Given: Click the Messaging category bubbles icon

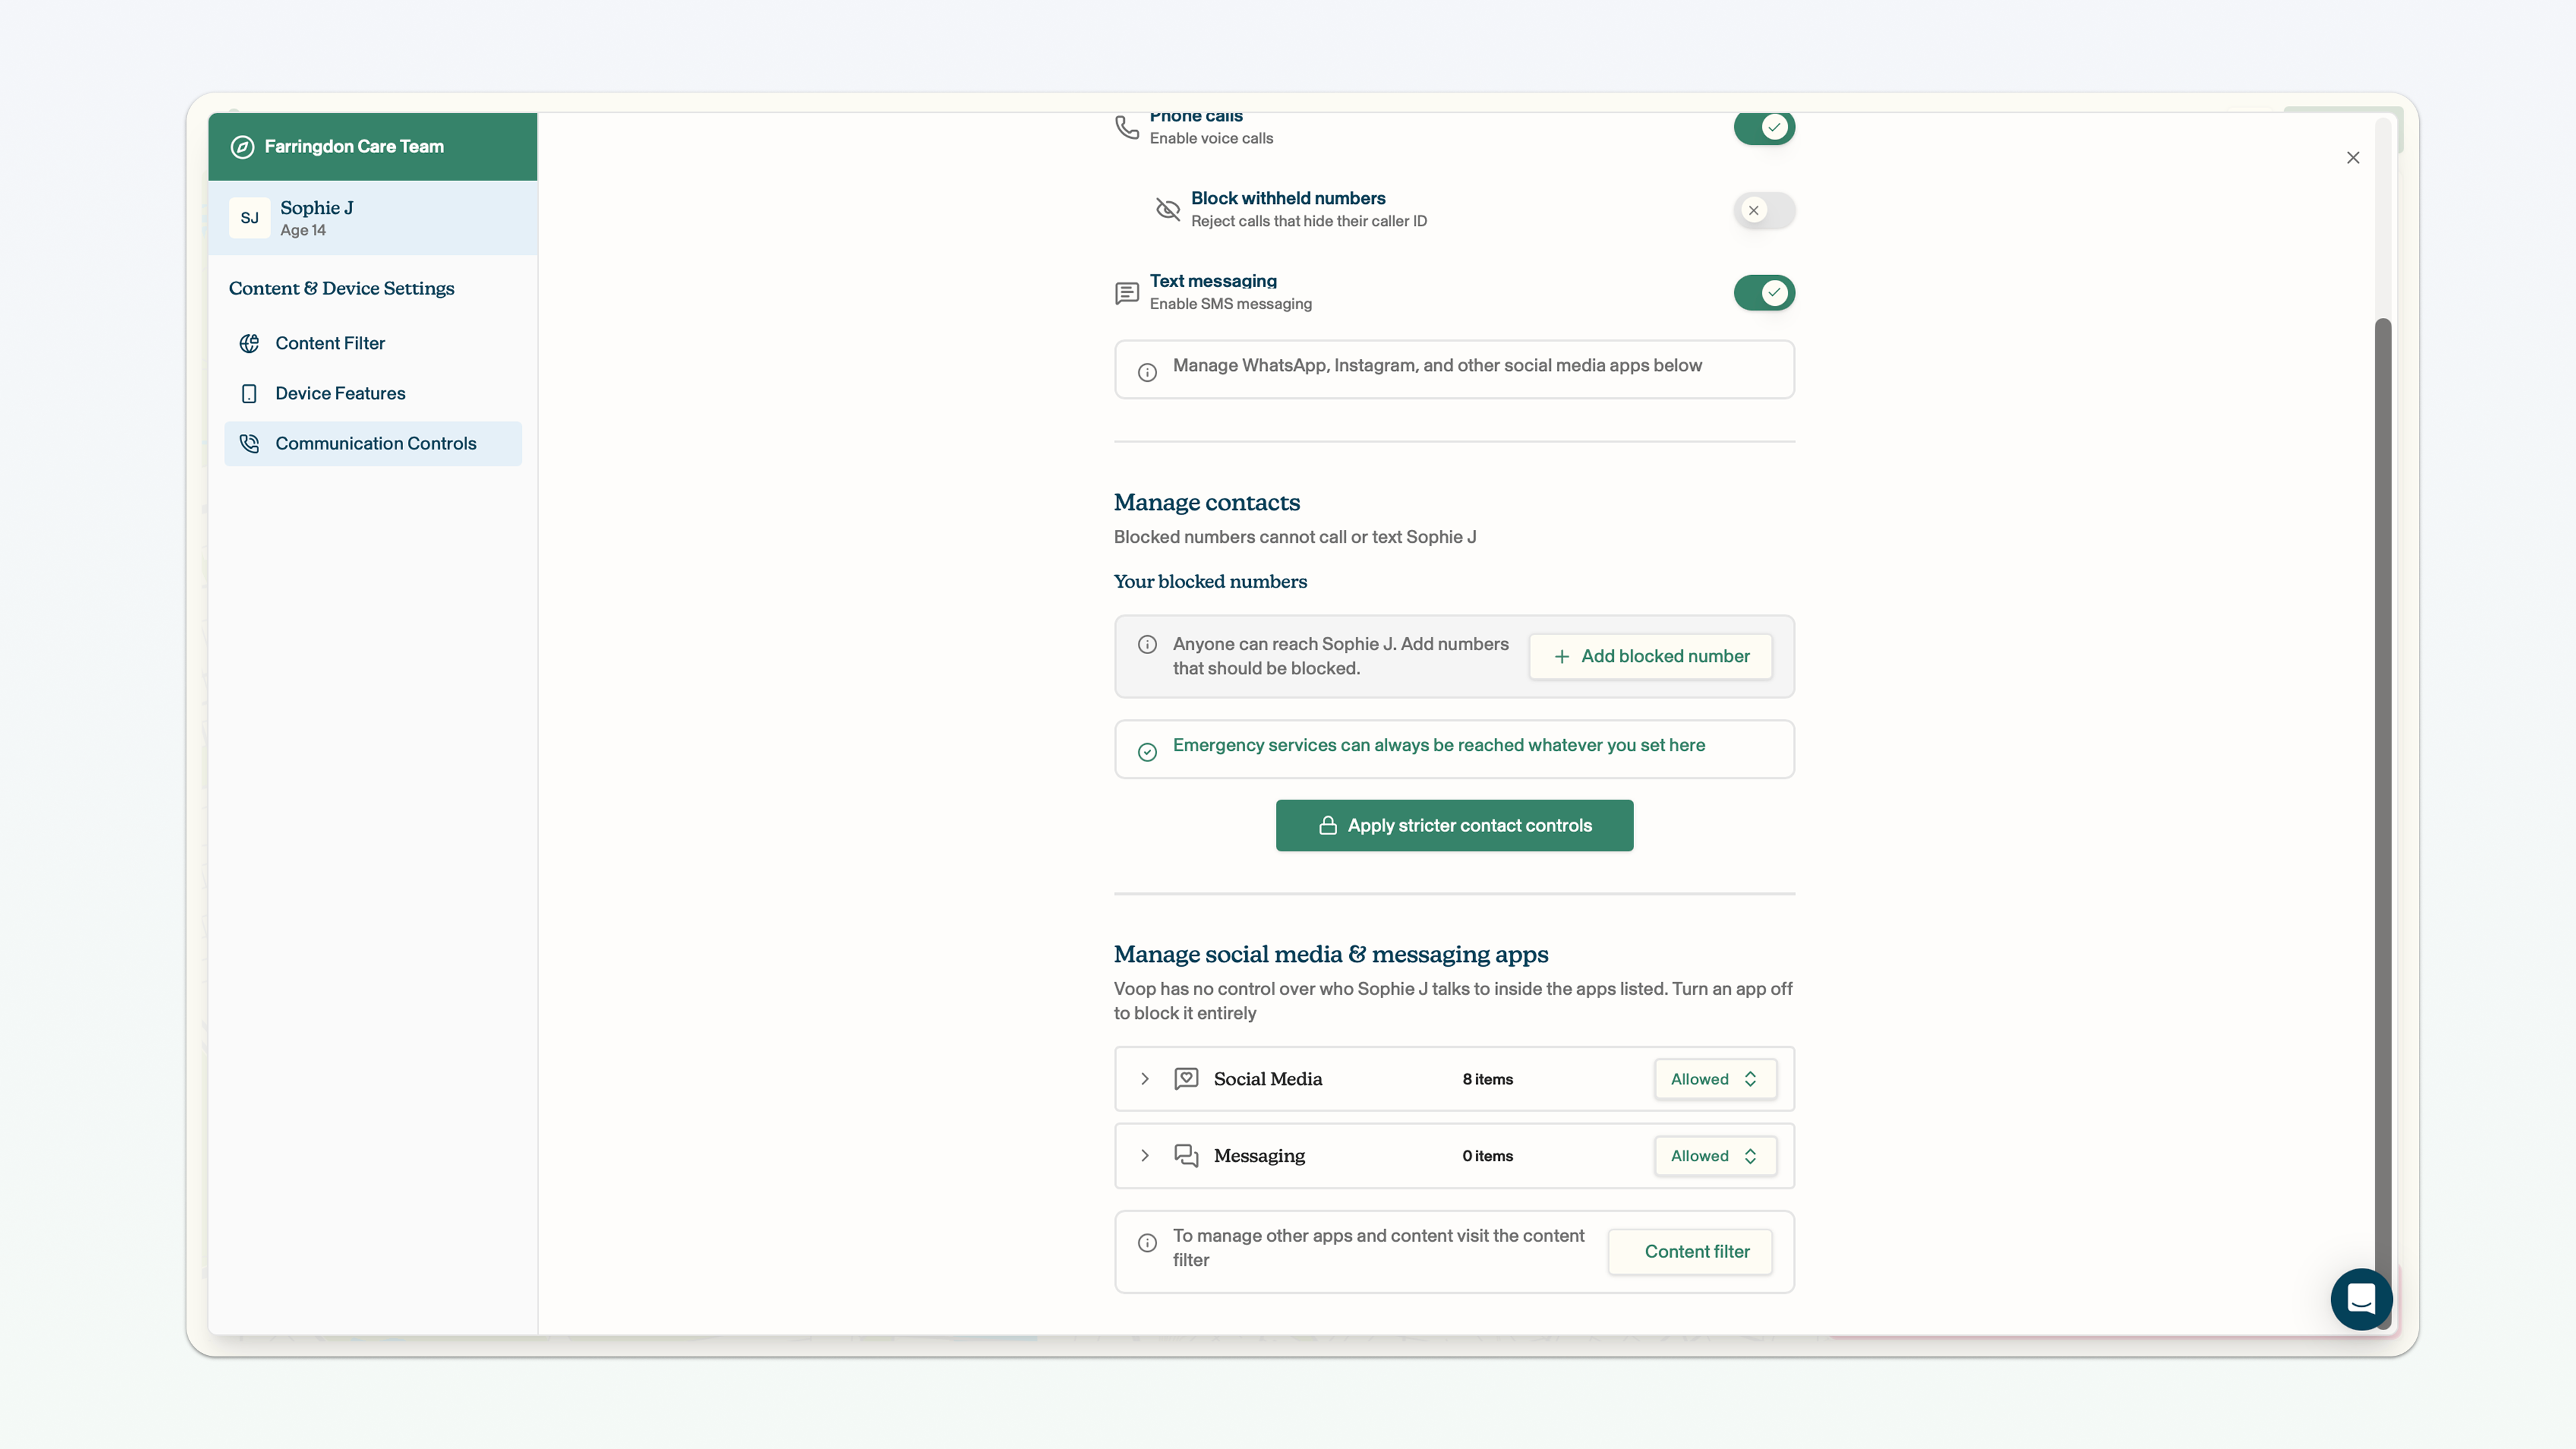Looking at the screenshot, I should tap(1186, 1156).
